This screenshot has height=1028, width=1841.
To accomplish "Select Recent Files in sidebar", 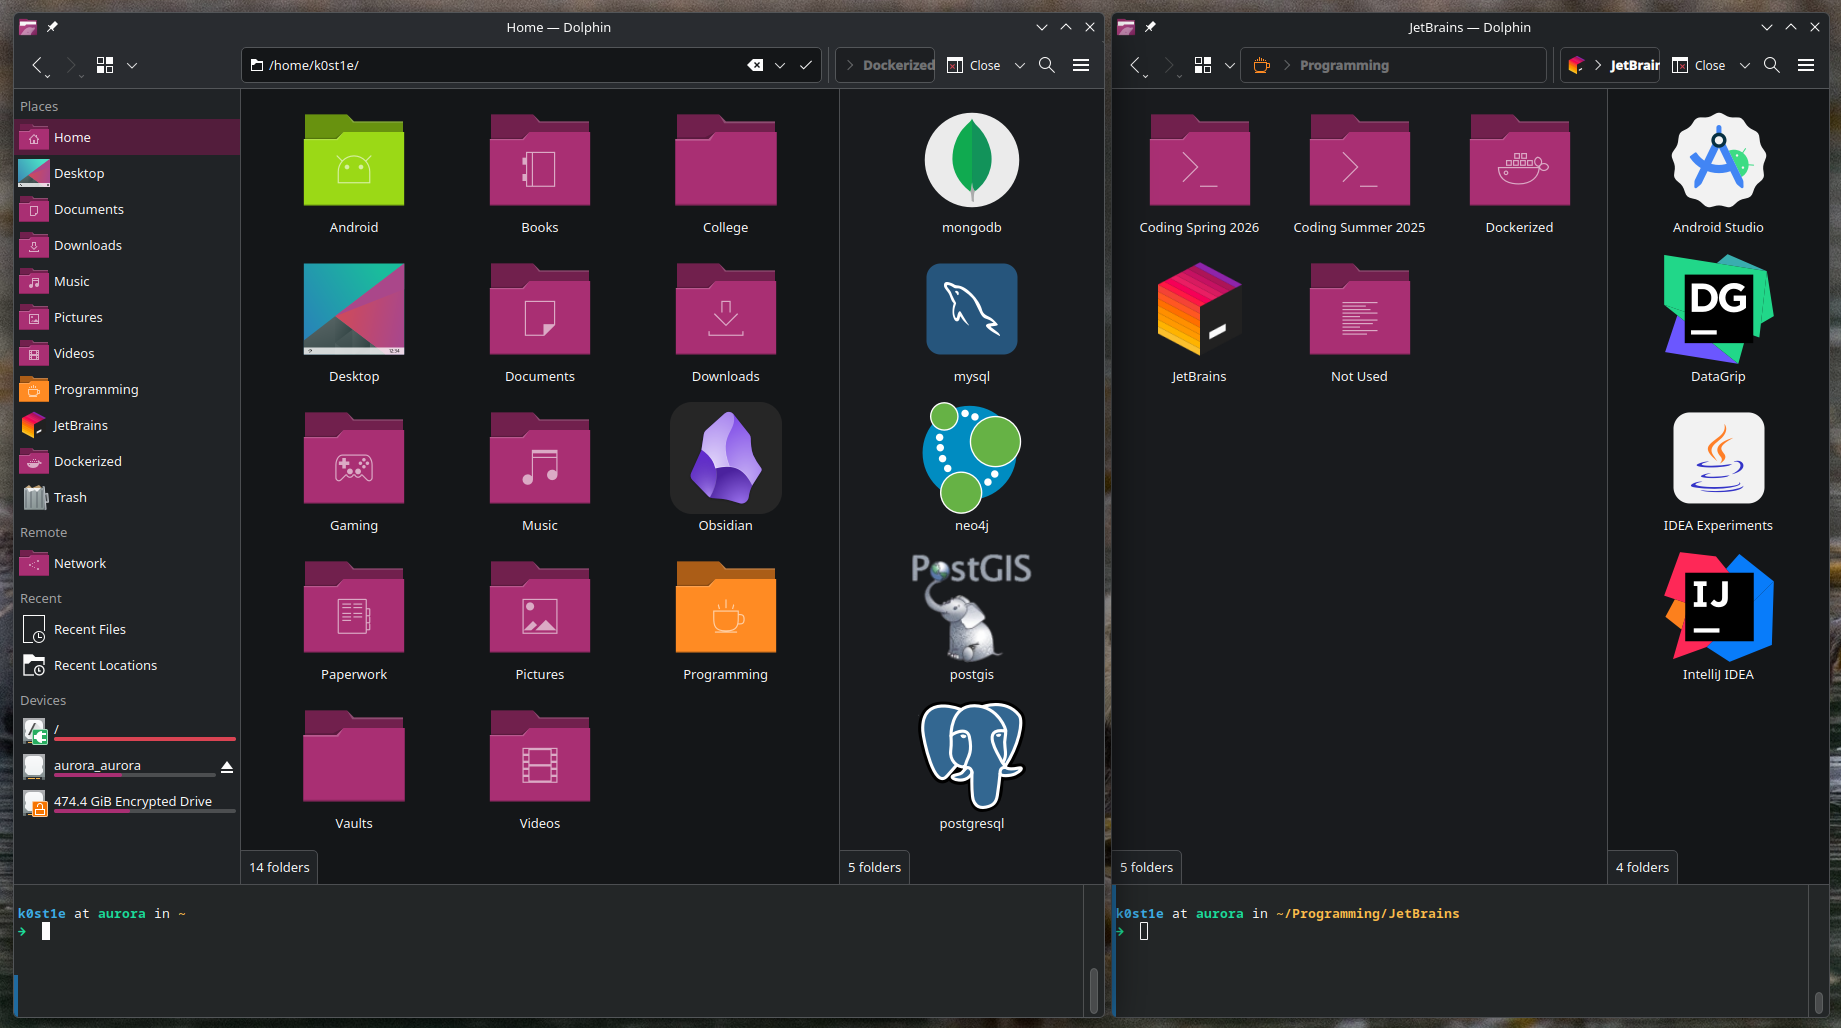I will coord(127,629).
